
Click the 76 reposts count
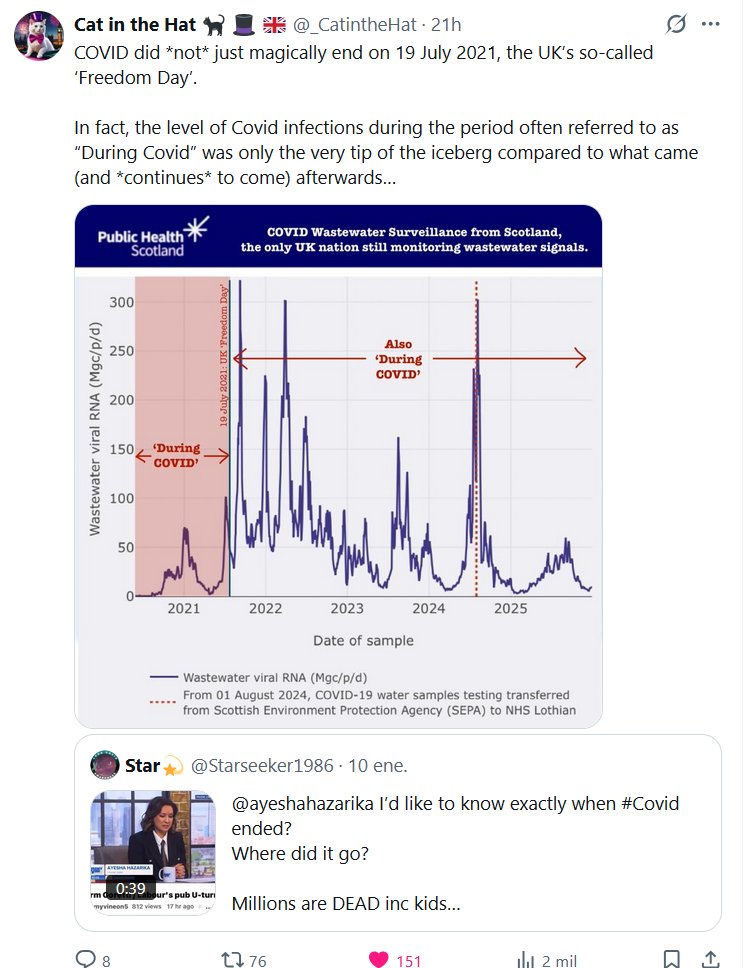[257, 960]
